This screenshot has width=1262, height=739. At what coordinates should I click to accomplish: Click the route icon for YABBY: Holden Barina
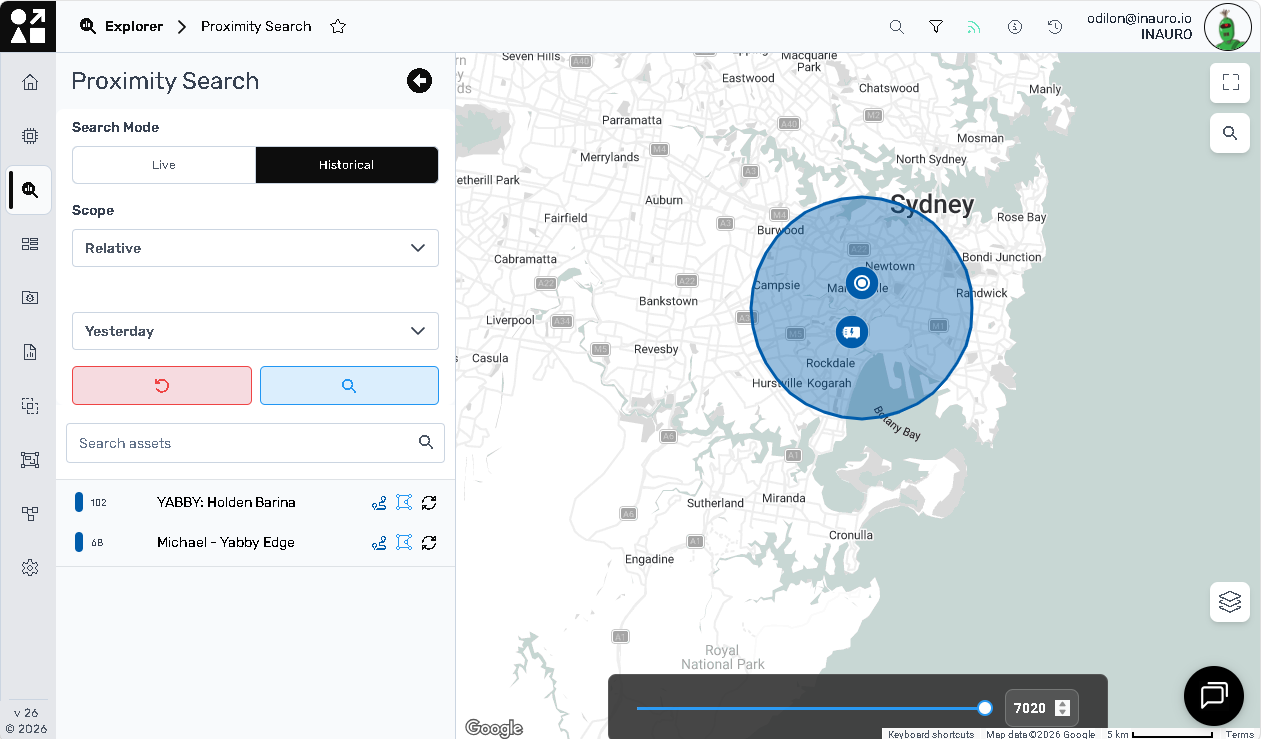379,503
